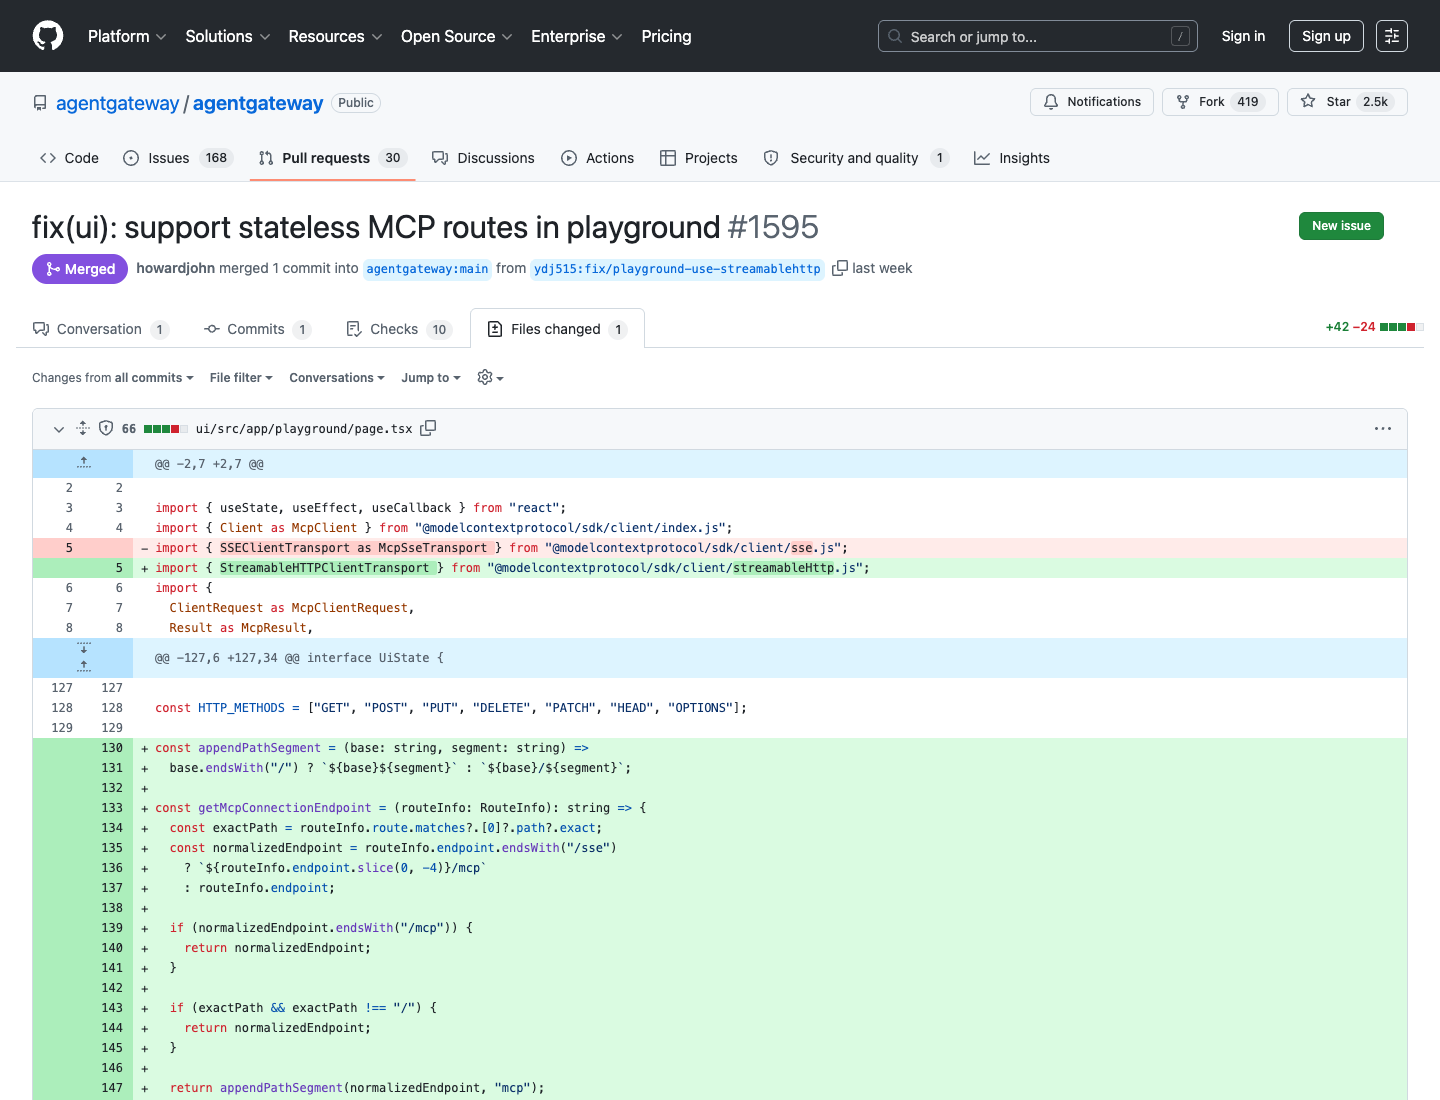Viewport: 1440px width, 1100px height.
Task: Open file options three-dot menu
Action: tap(1383, 428)
